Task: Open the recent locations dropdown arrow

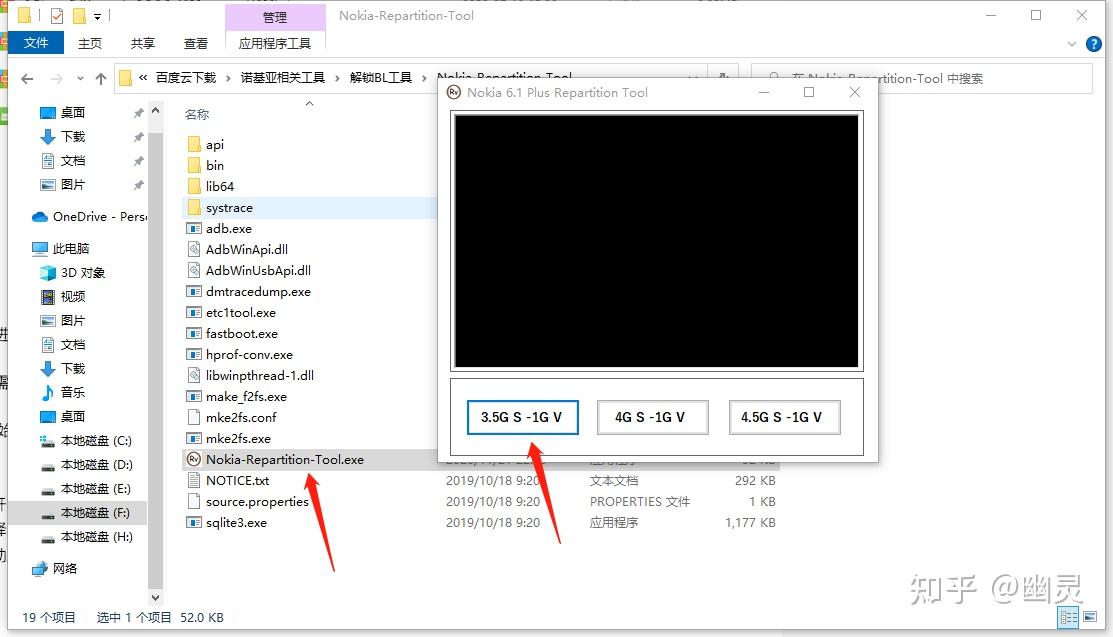Action: [80, 79]
